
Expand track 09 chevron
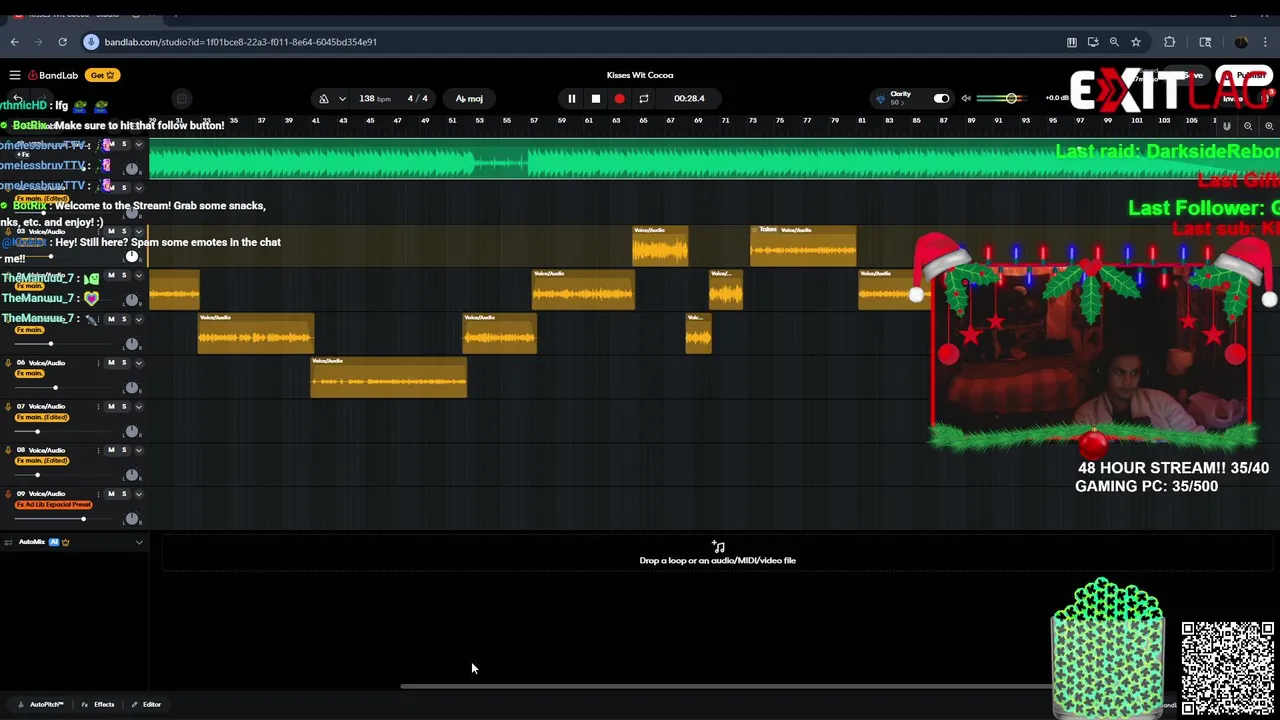pos(139,494)
